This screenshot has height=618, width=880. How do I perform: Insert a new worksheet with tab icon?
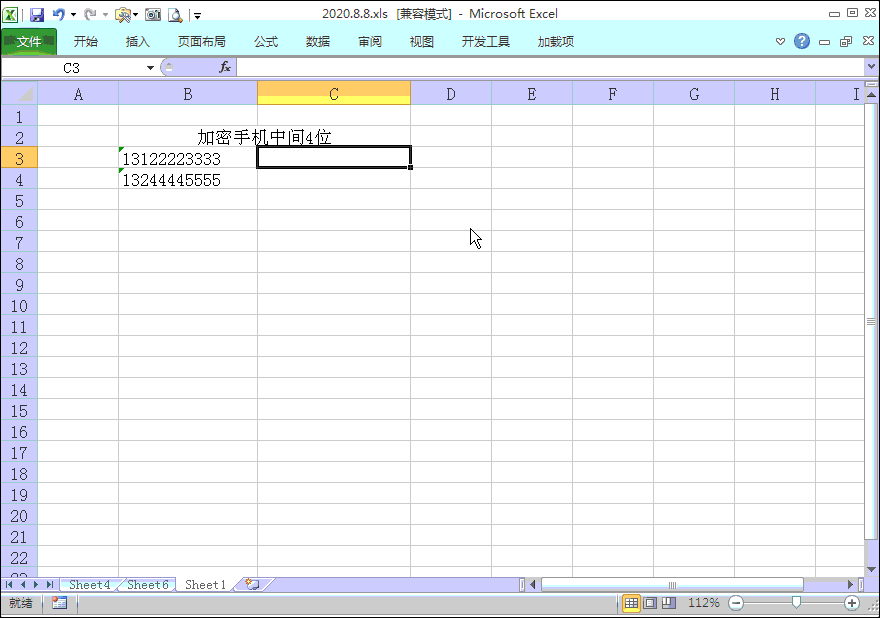[253, 584]
